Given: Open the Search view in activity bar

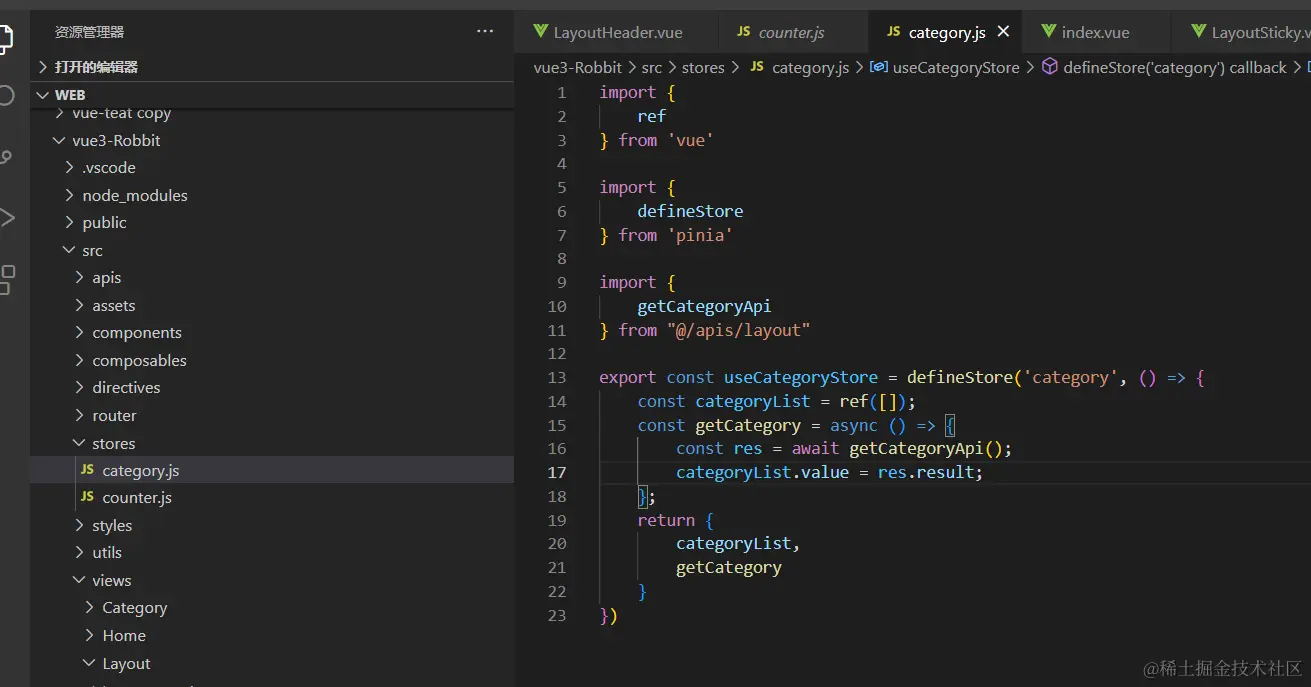Looking at the screenshot, I should [x=5, y=96].
